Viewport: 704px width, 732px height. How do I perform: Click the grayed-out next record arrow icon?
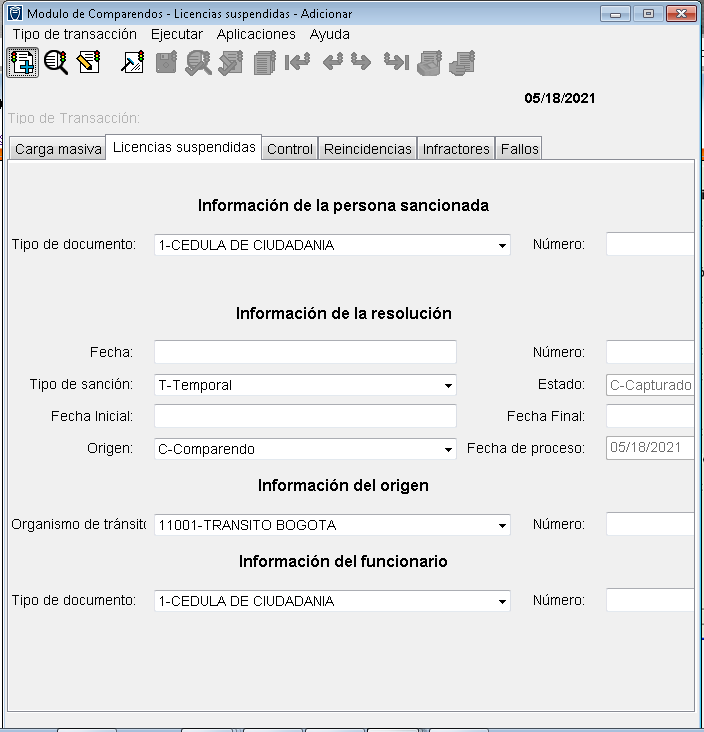362,63
